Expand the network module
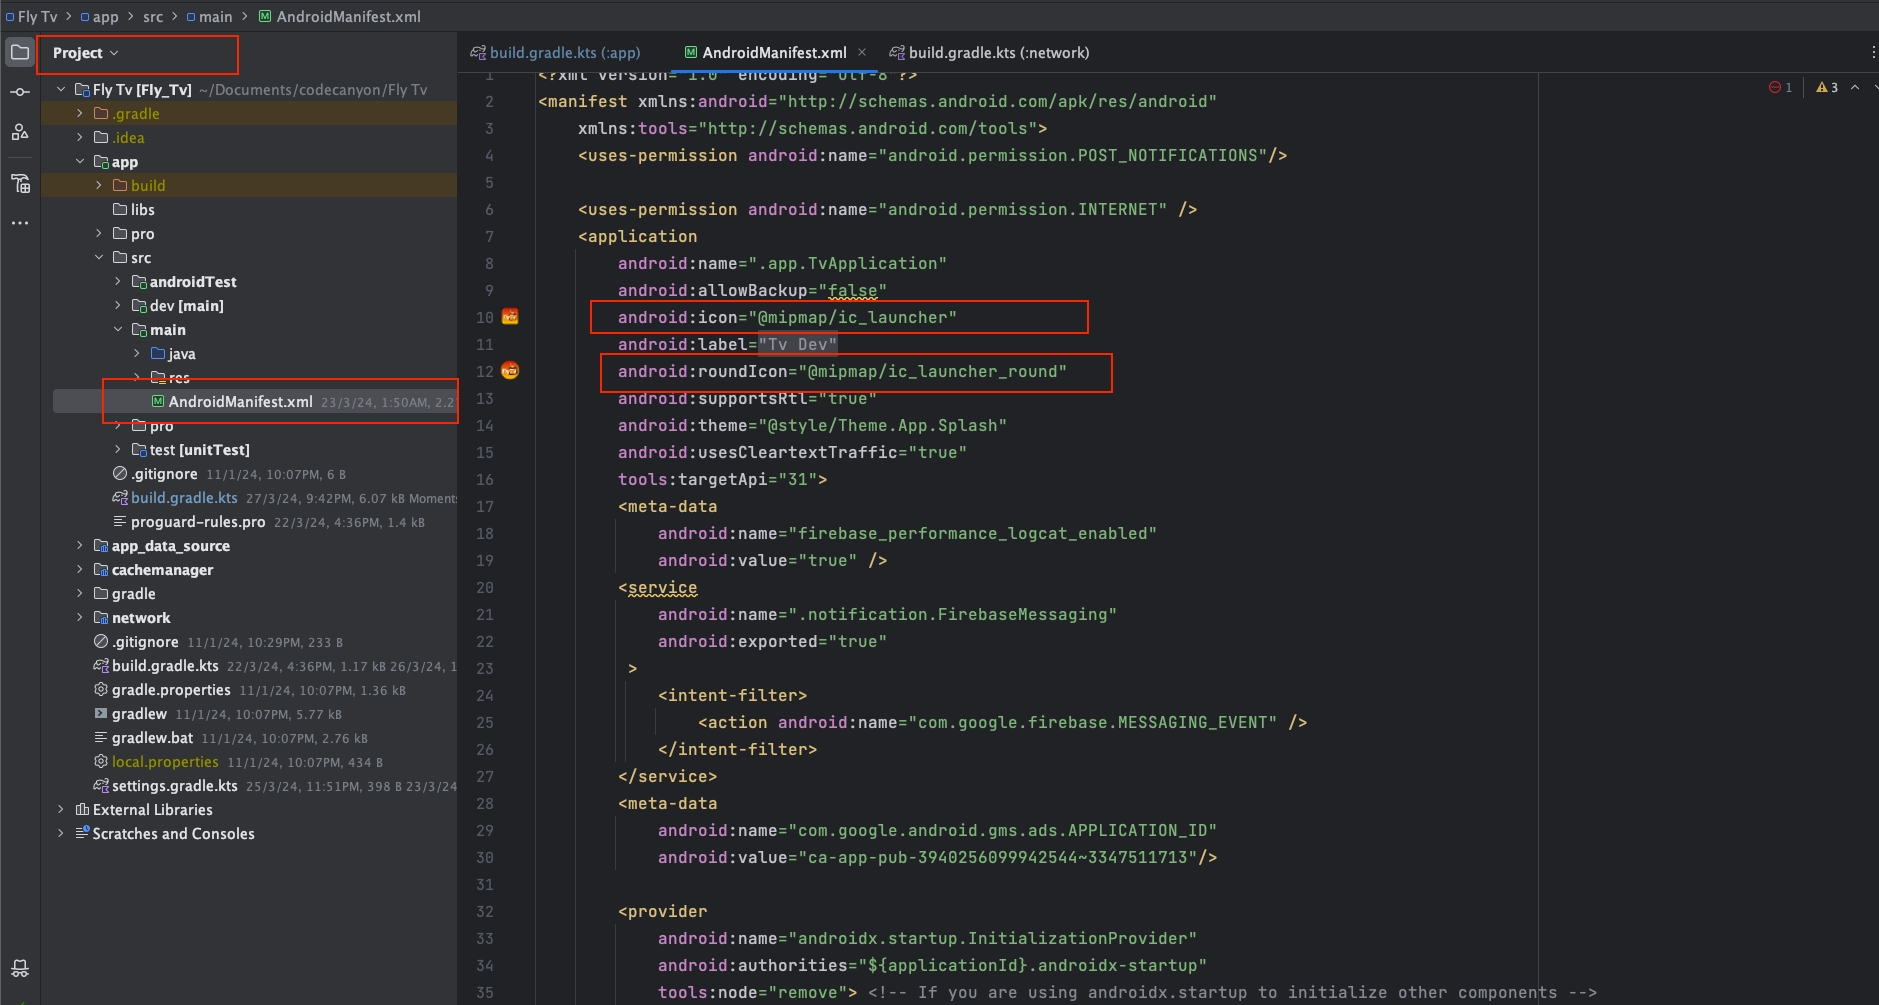 pos(80,618)
